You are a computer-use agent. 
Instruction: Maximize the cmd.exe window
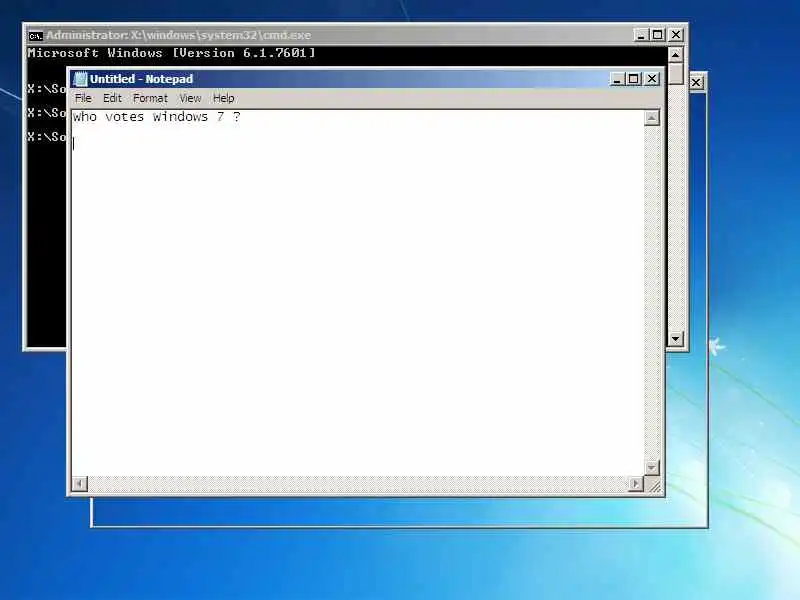658,35
